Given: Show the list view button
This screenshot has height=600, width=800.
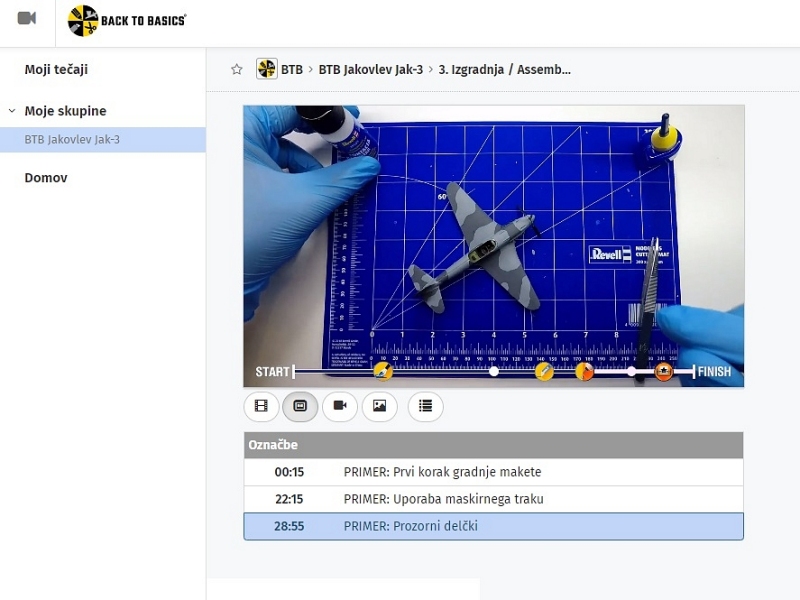Looking at the screenshot, I should point(426,406).
